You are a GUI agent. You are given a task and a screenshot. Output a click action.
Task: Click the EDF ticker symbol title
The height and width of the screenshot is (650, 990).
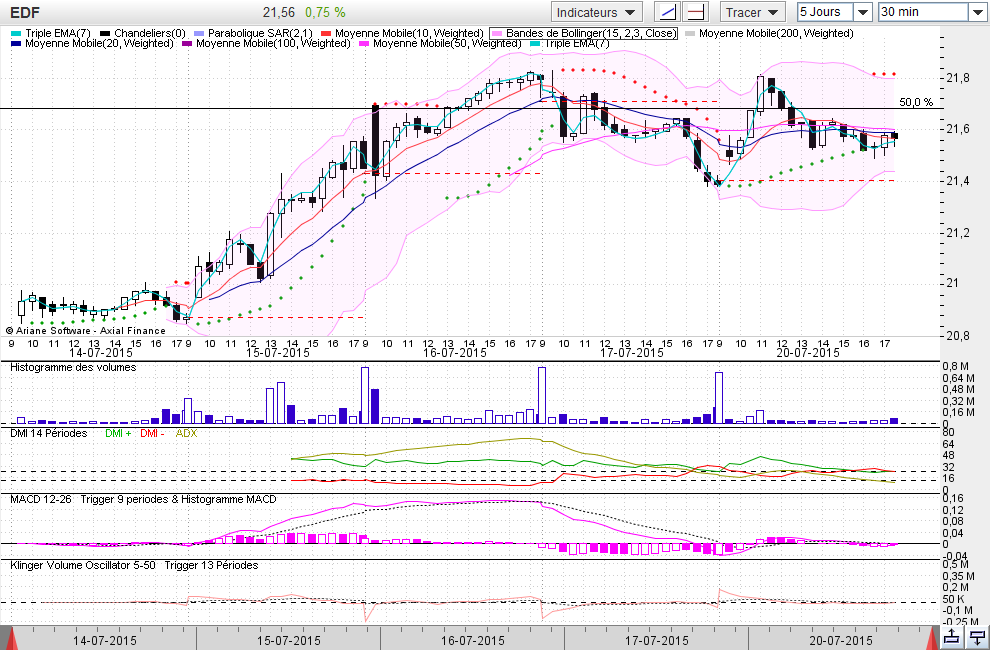click(x=25, y=13)
